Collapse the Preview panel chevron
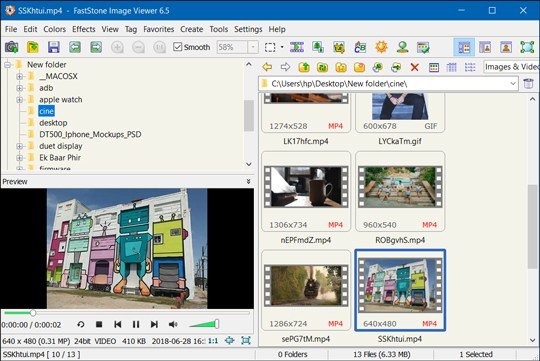The image size is (540, 361). (248, 182)
